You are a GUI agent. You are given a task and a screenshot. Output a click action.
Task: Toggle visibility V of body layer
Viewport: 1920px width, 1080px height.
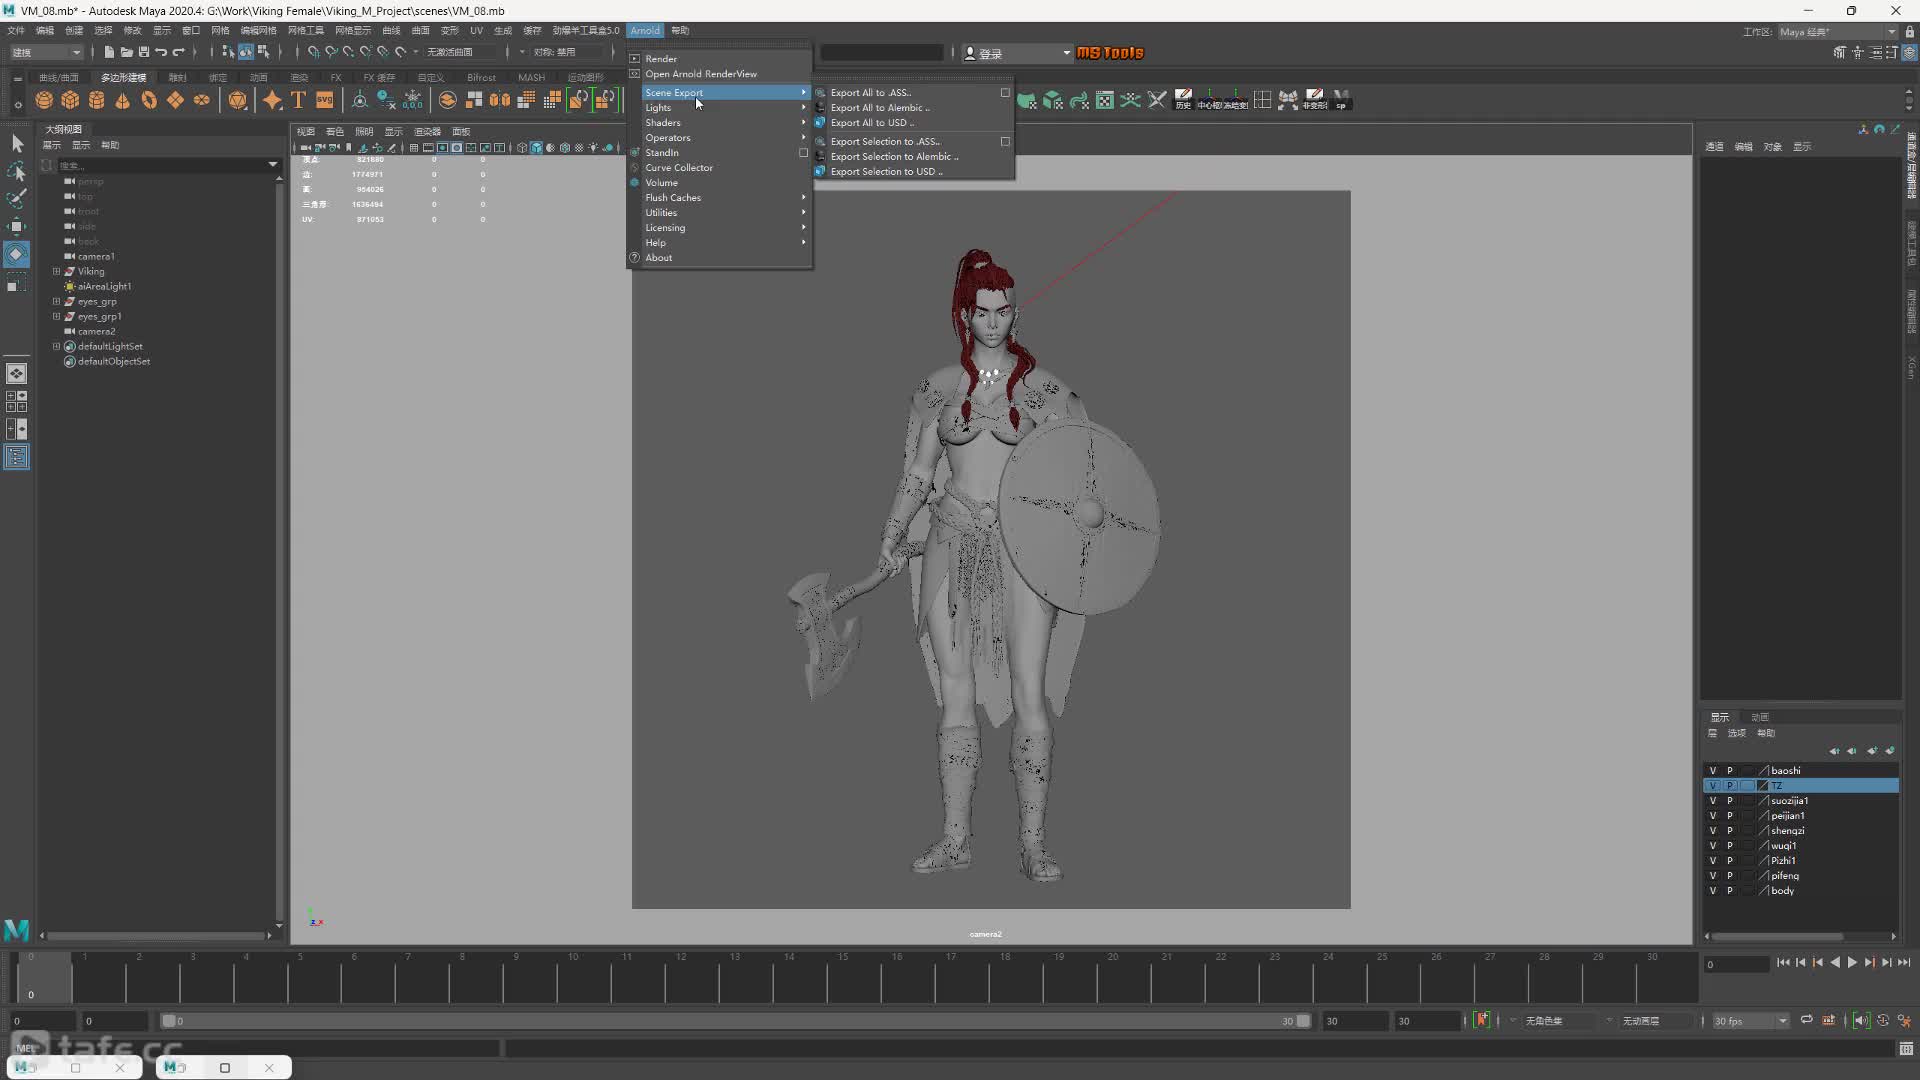click(x=1712, y=891)
